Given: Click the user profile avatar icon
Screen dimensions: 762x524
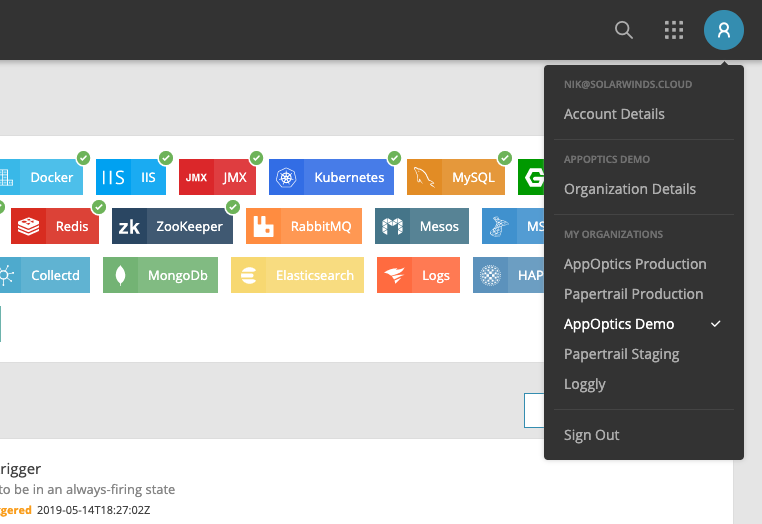Looking at the screenshot, I should coord(724,30).
